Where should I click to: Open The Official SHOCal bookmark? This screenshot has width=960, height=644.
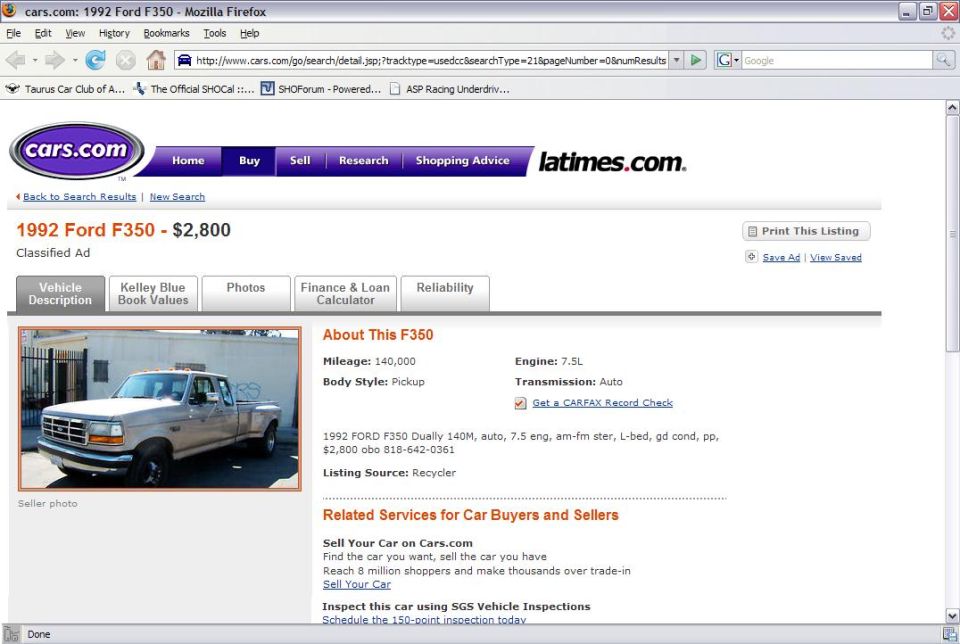point(194,89)
